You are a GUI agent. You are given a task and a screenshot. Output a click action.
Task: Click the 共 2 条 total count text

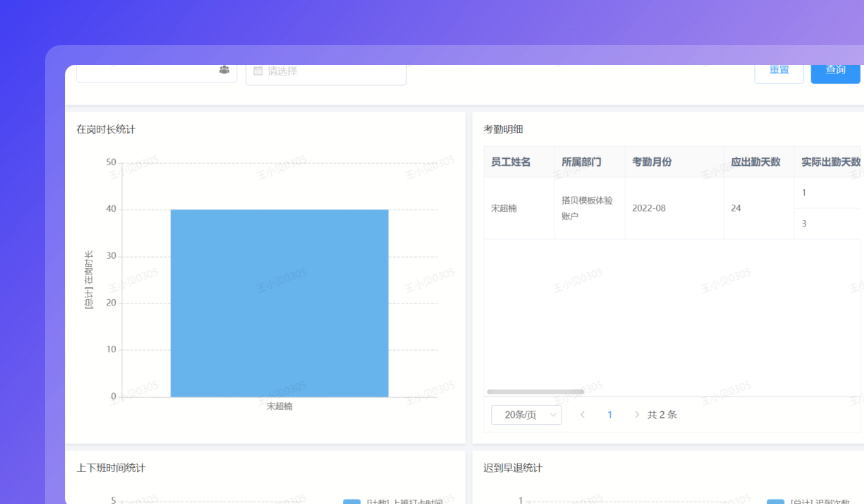coord(662,415)
